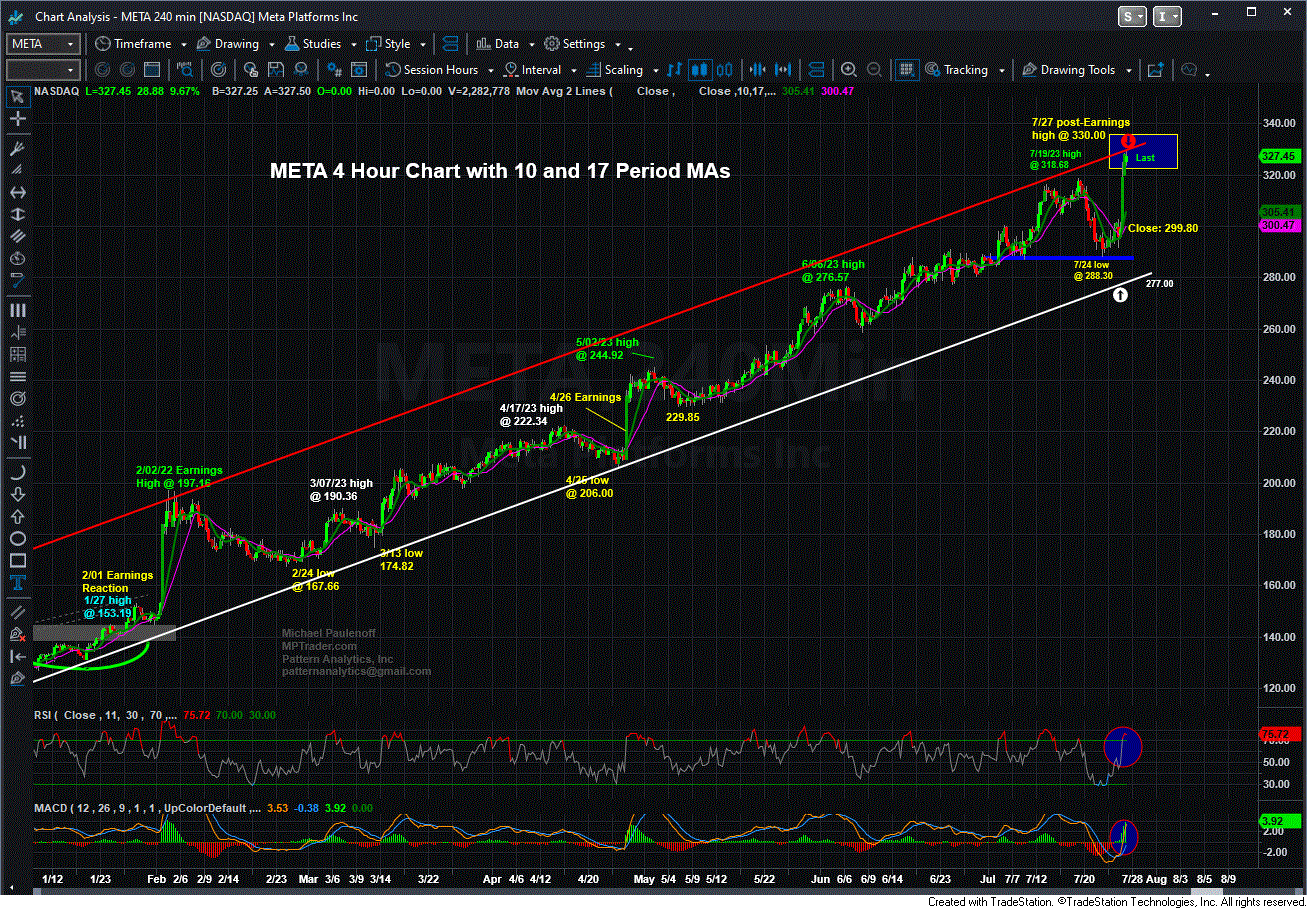Expand the Style dropdown arrow

(422, 45)
